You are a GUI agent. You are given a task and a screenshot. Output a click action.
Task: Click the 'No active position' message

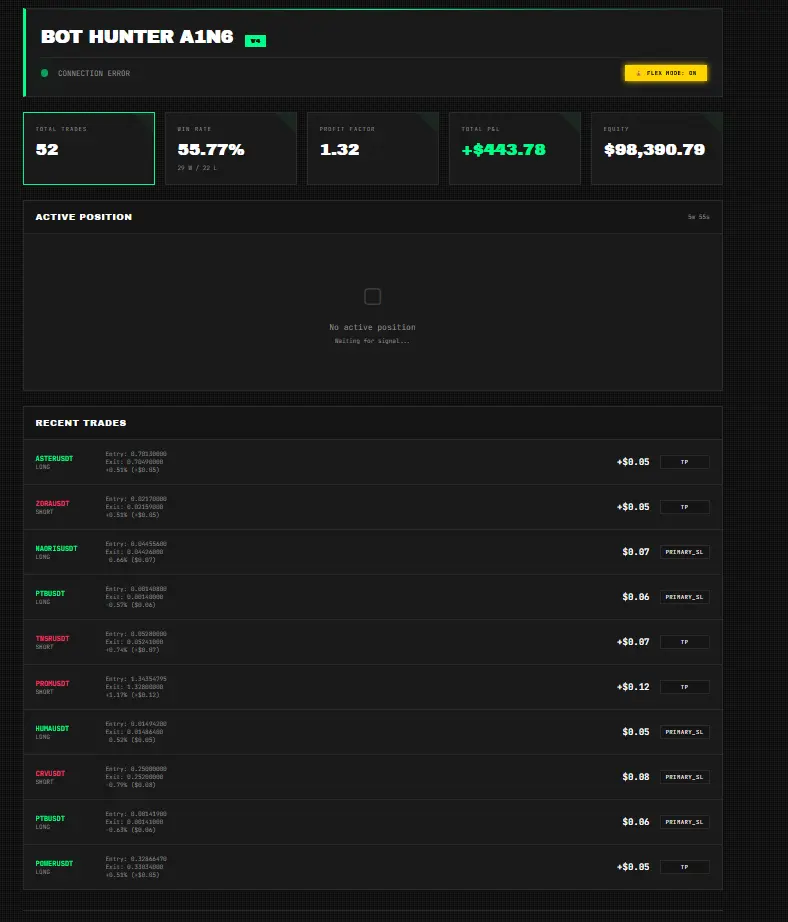coord(372,327)
